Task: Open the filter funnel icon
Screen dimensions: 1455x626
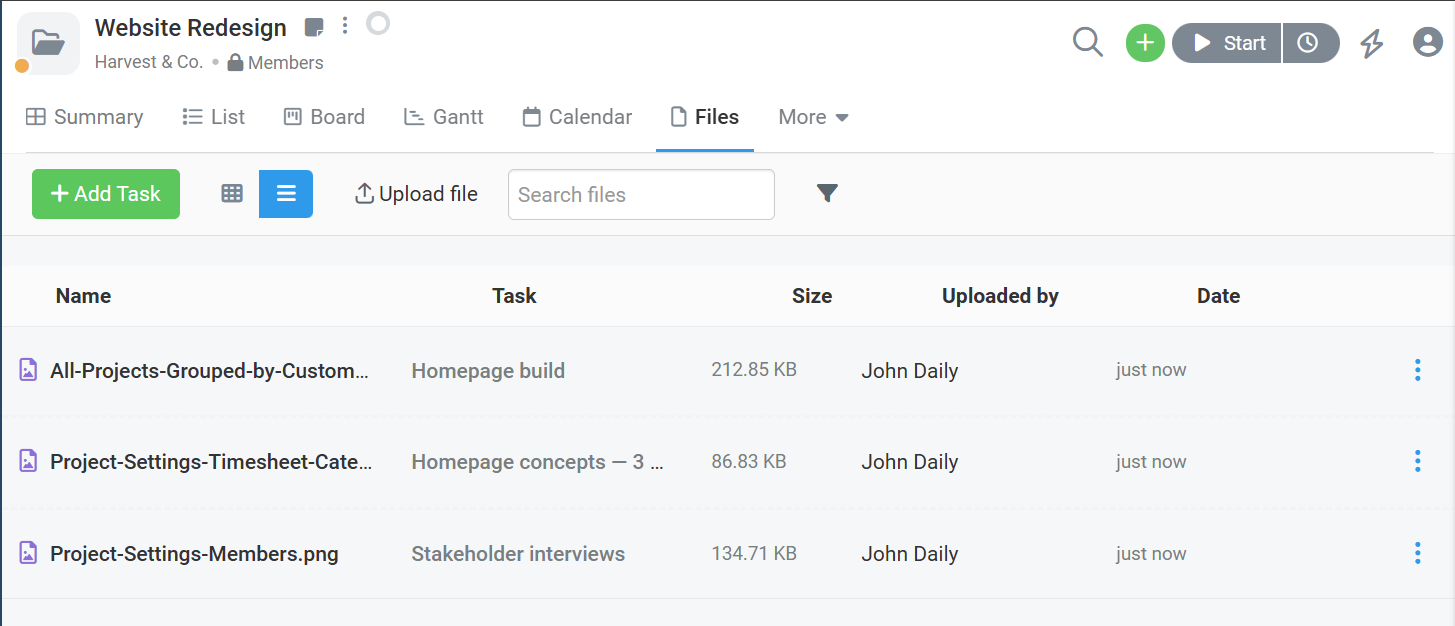Action: point(827,193)
